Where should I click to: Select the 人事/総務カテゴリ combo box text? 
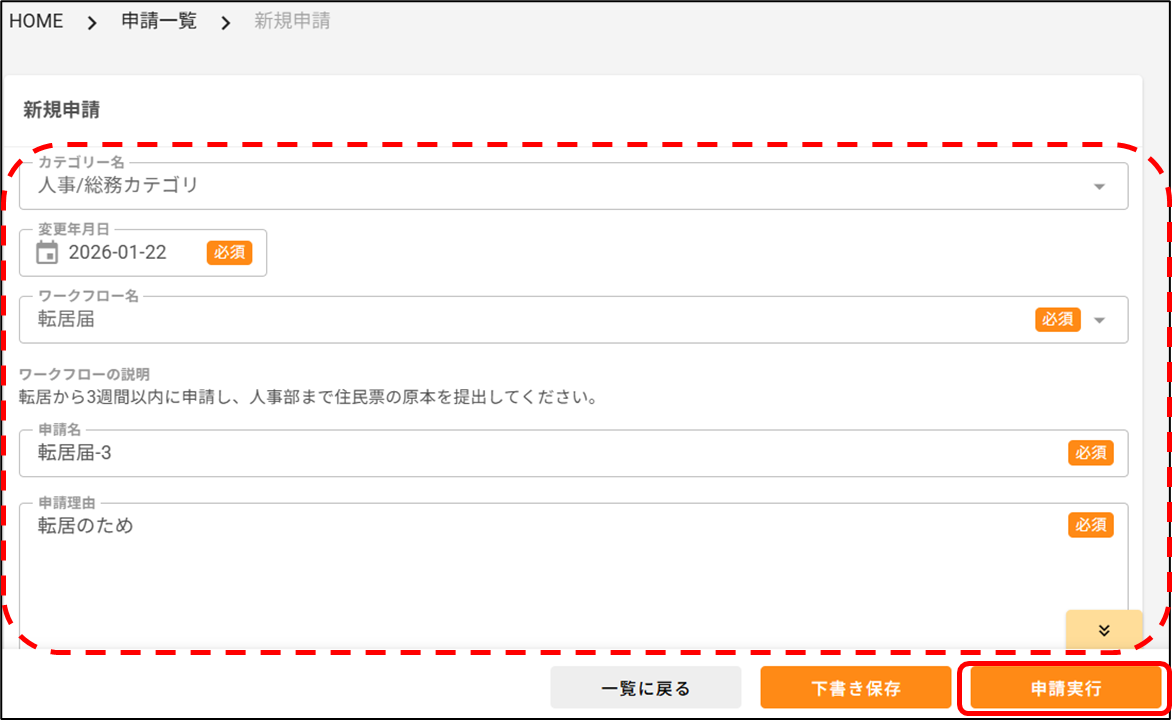click(118, 185)
